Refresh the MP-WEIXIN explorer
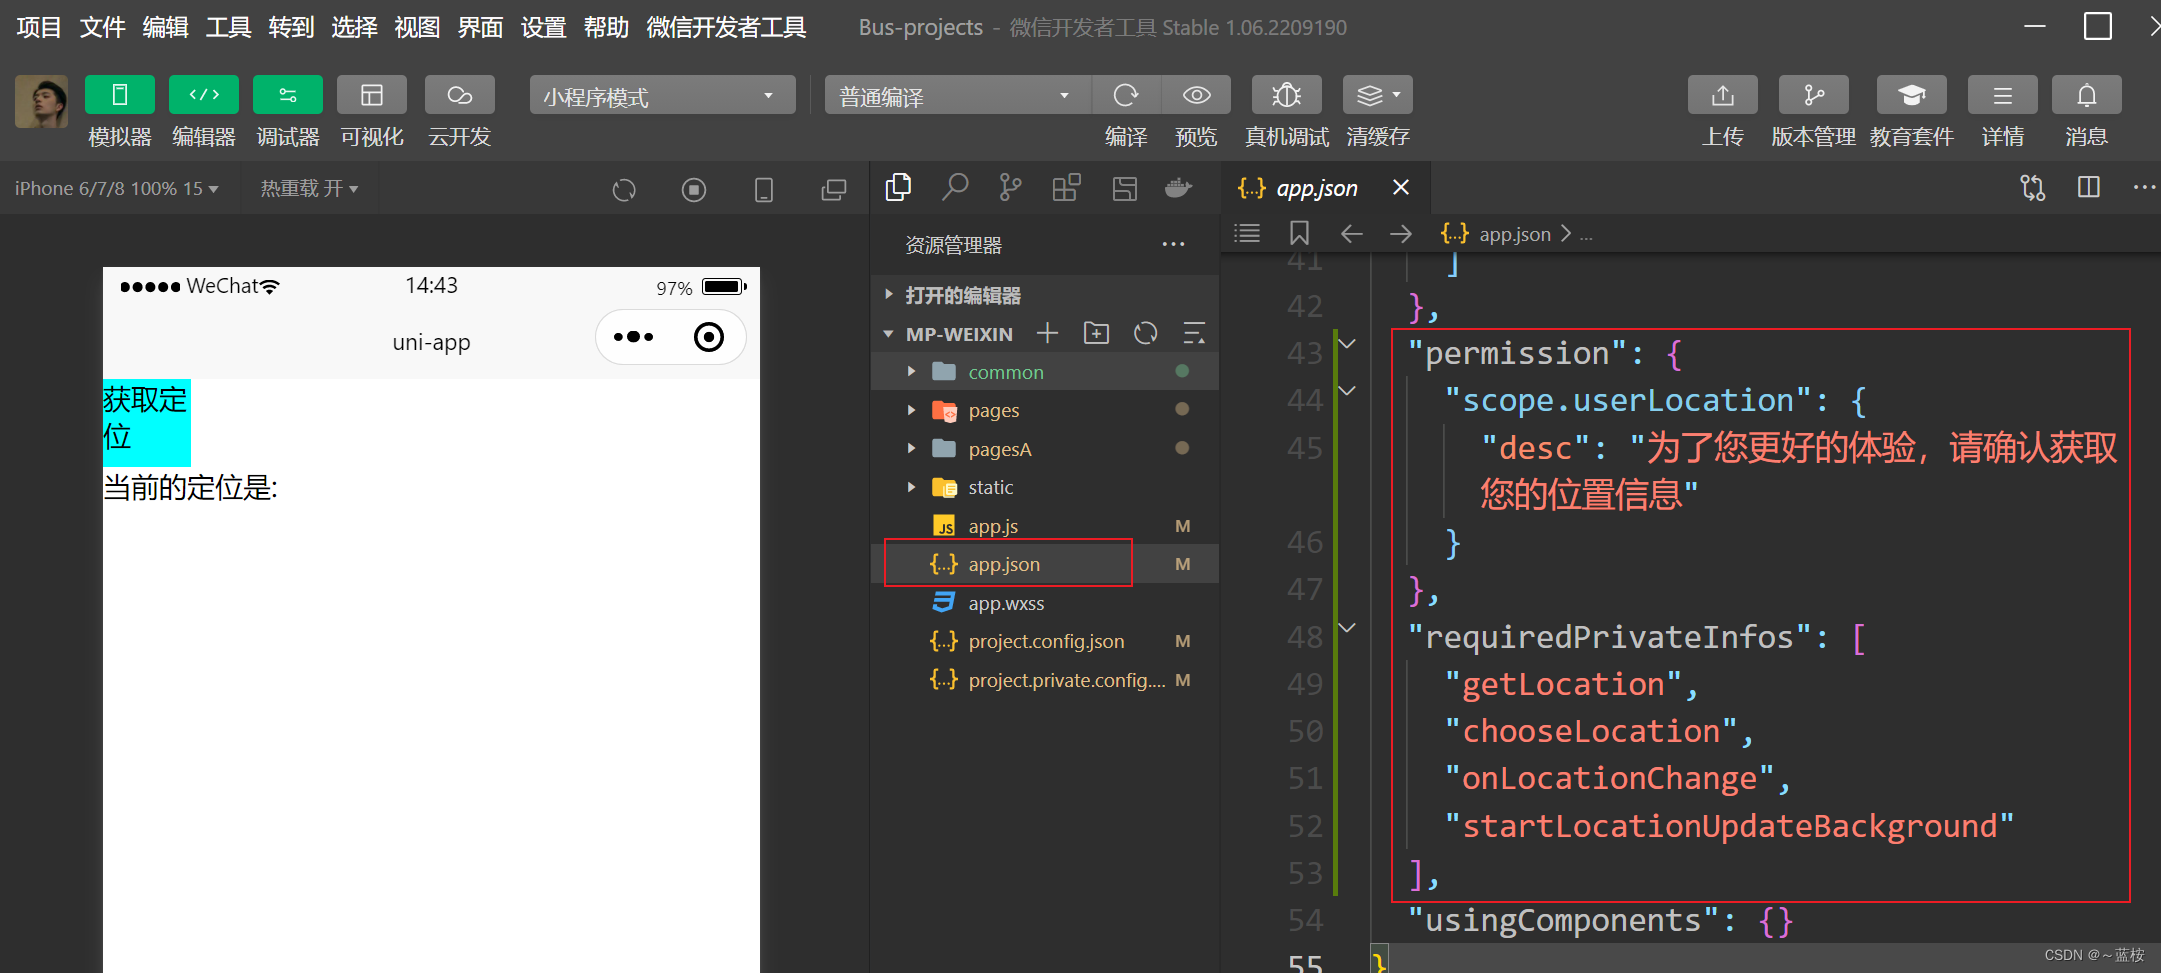The image size is (2161, 973). (1145, 333)
